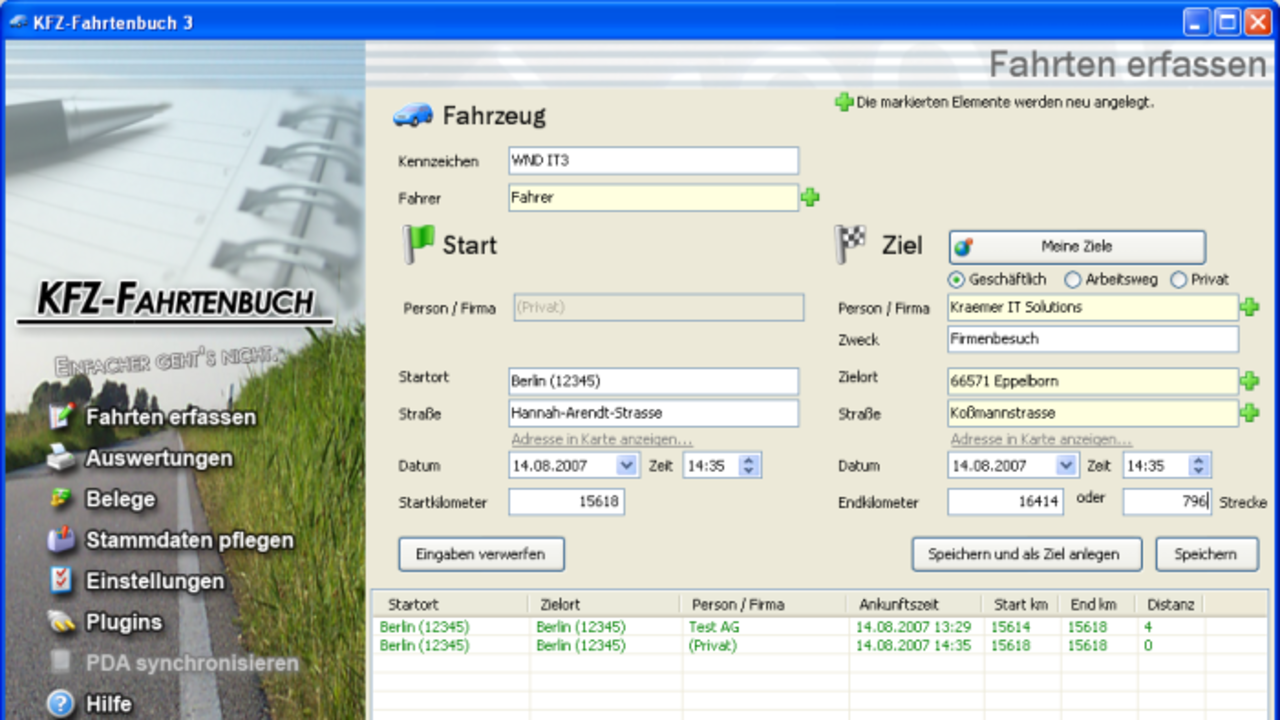
Task: Go to Einstellungen in the sidebar
Action: point(155,581)
